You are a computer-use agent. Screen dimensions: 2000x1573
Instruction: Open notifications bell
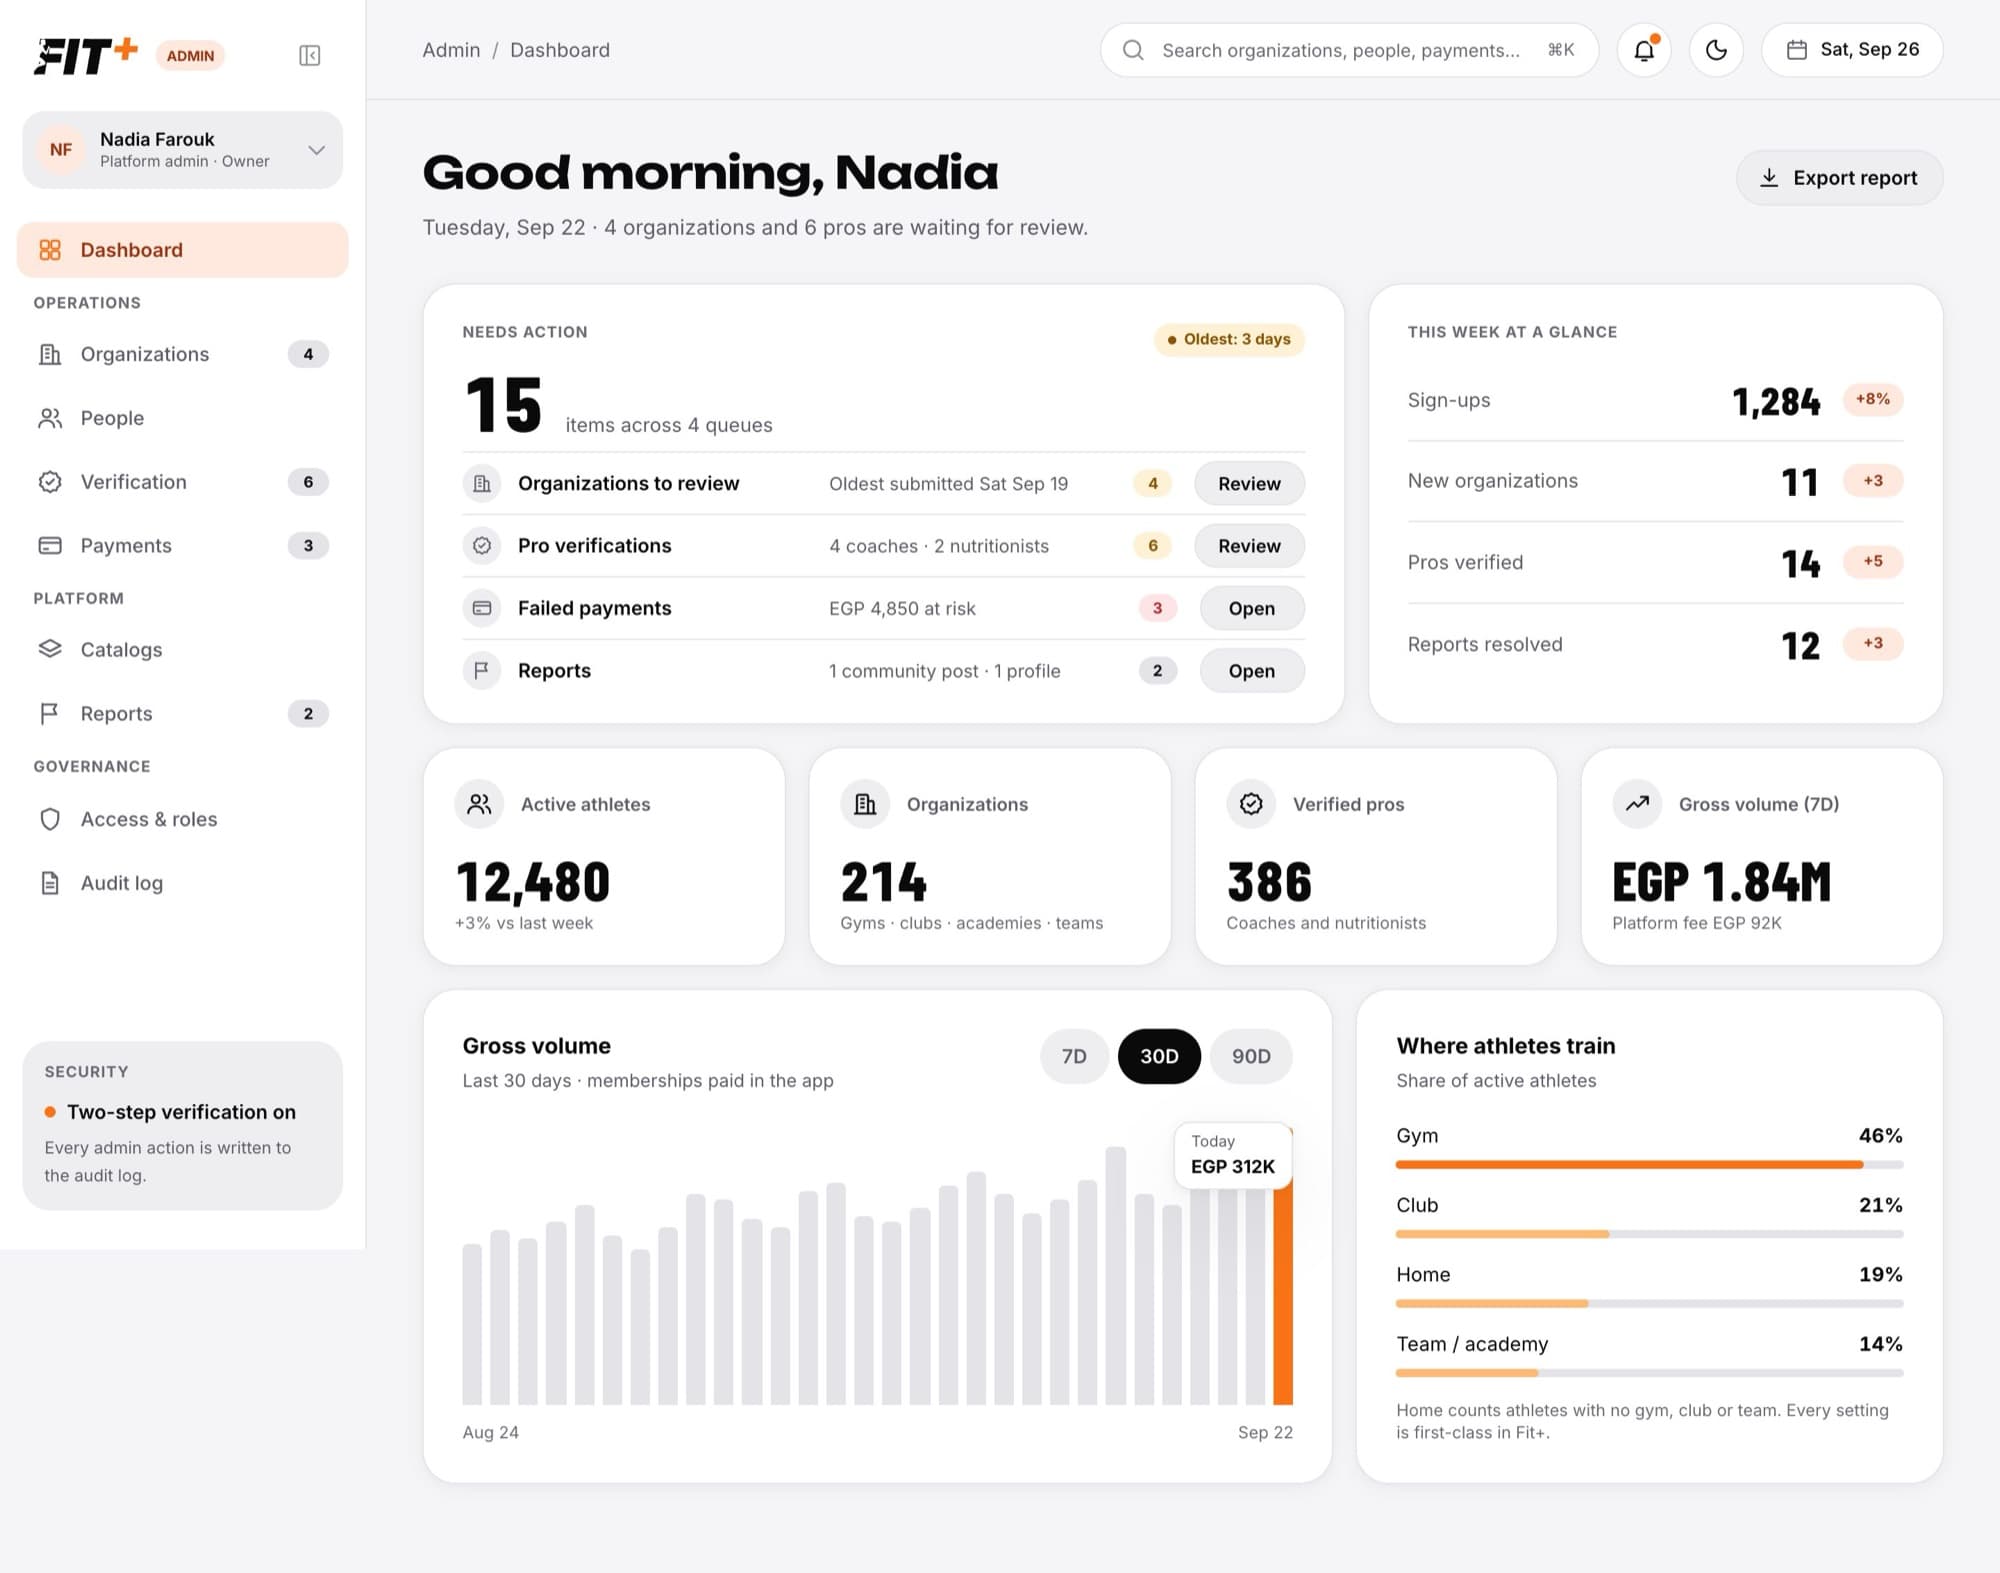point(1644,50)
